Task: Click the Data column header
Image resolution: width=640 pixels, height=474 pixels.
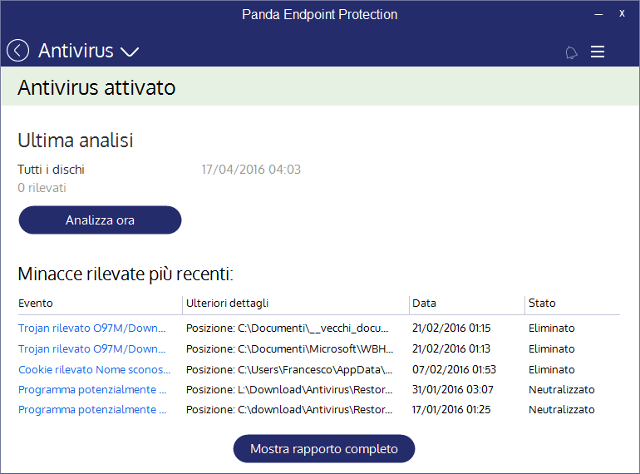Action: click(x=424, y=303)
